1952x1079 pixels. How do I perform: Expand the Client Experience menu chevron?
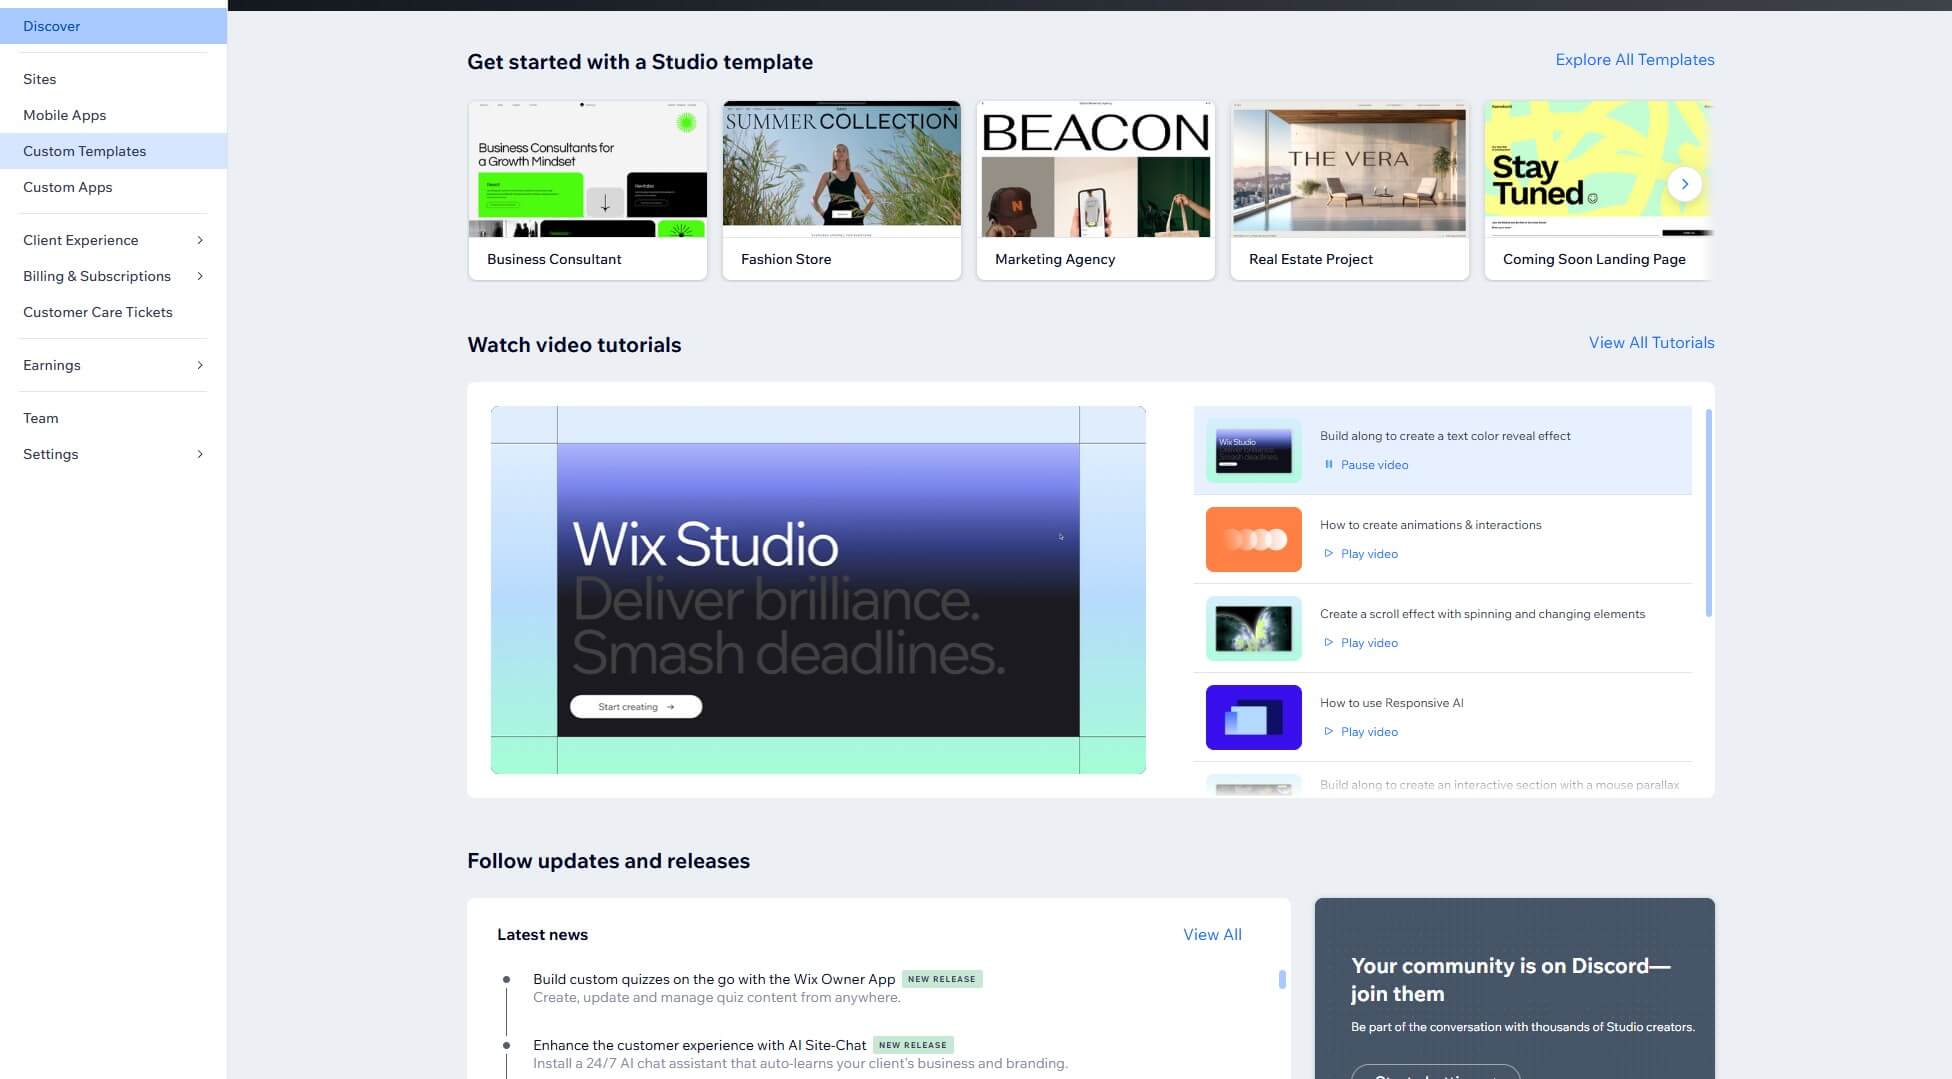pyautogui.click(x=200, y=240)
